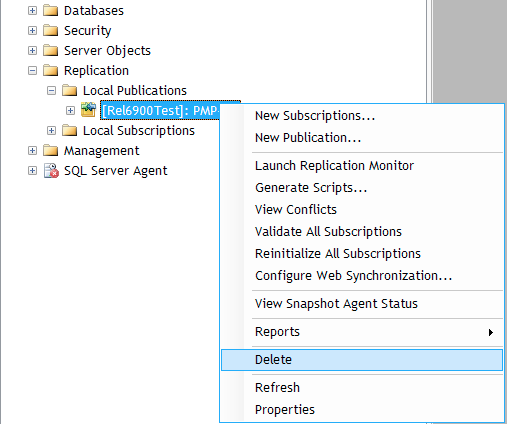Select the Security tree label
The height and width of the screenshot is (424, 507).
click(87, 31)
